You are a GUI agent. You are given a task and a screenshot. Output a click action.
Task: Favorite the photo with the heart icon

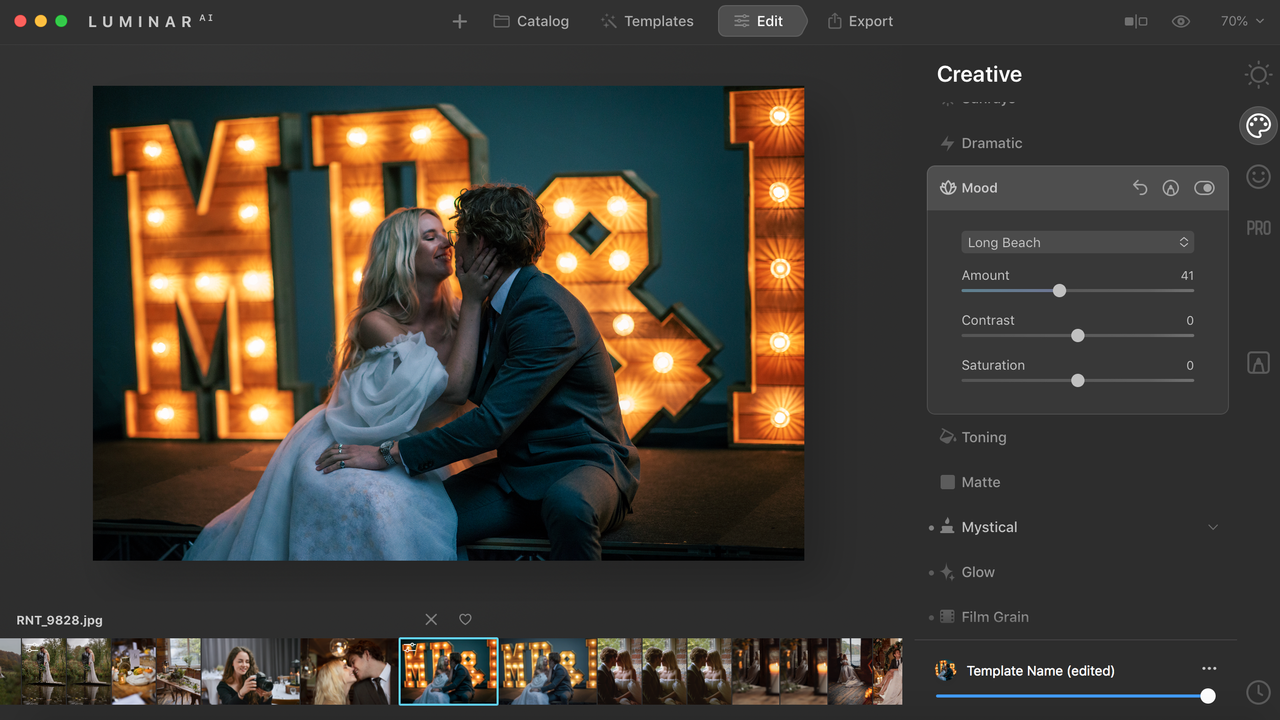465,620
